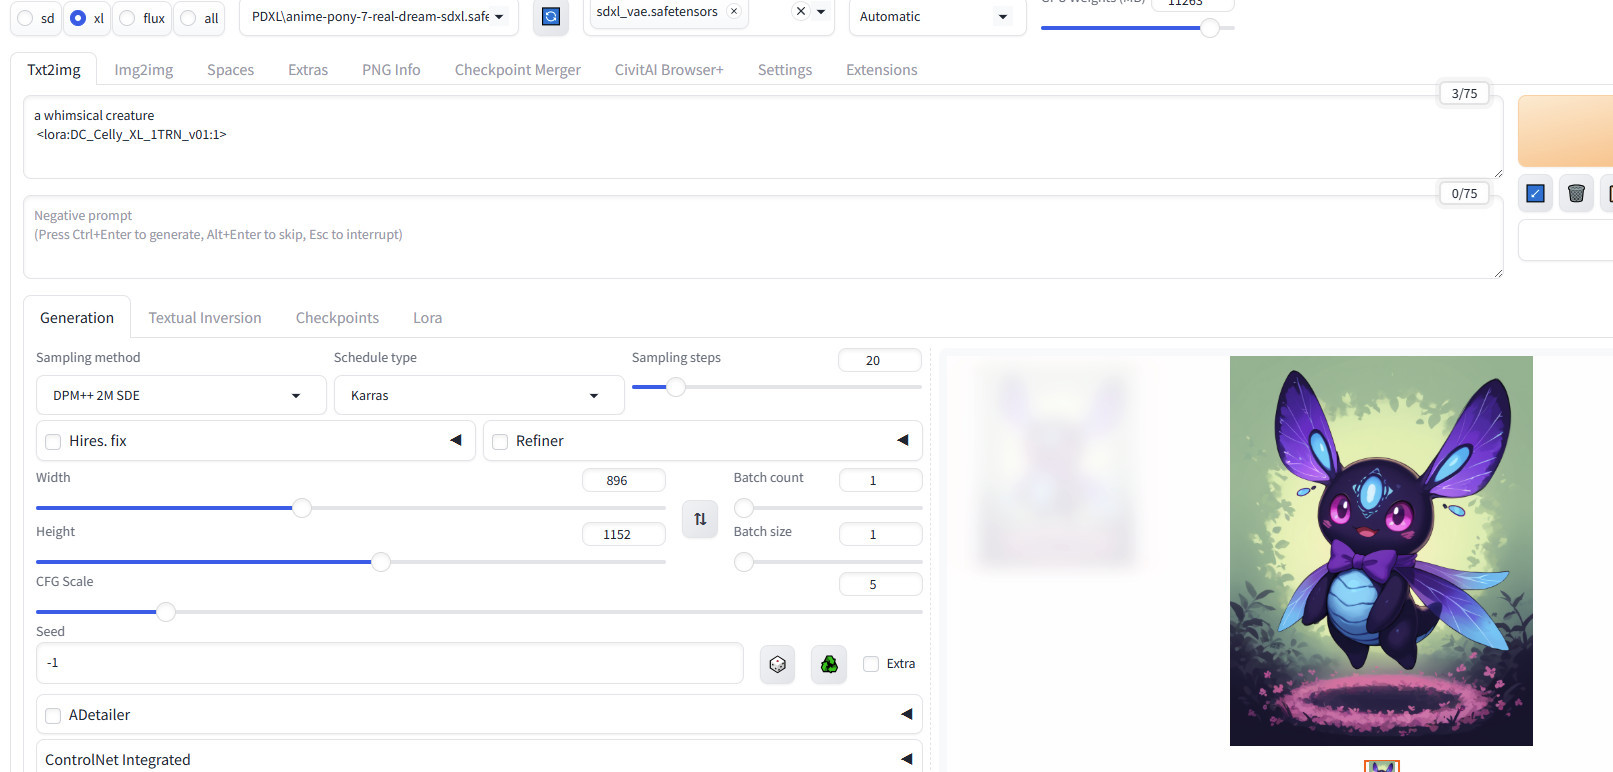Click the Batch count number field
The image size is (1613, 772).
point(880,480)
